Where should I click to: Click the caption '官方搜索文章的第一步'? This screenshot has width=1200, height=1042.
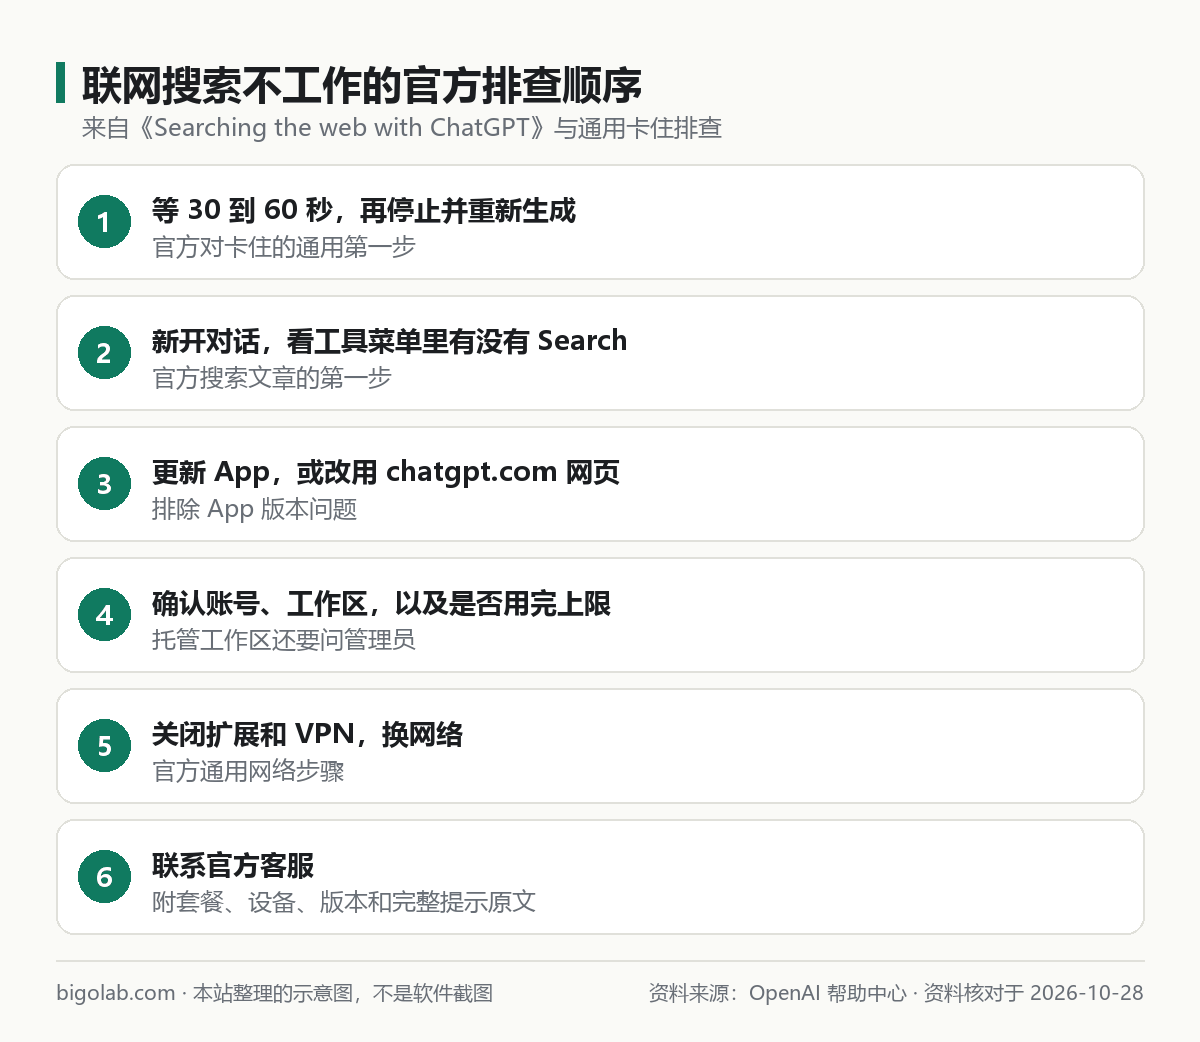click(272, 378)
